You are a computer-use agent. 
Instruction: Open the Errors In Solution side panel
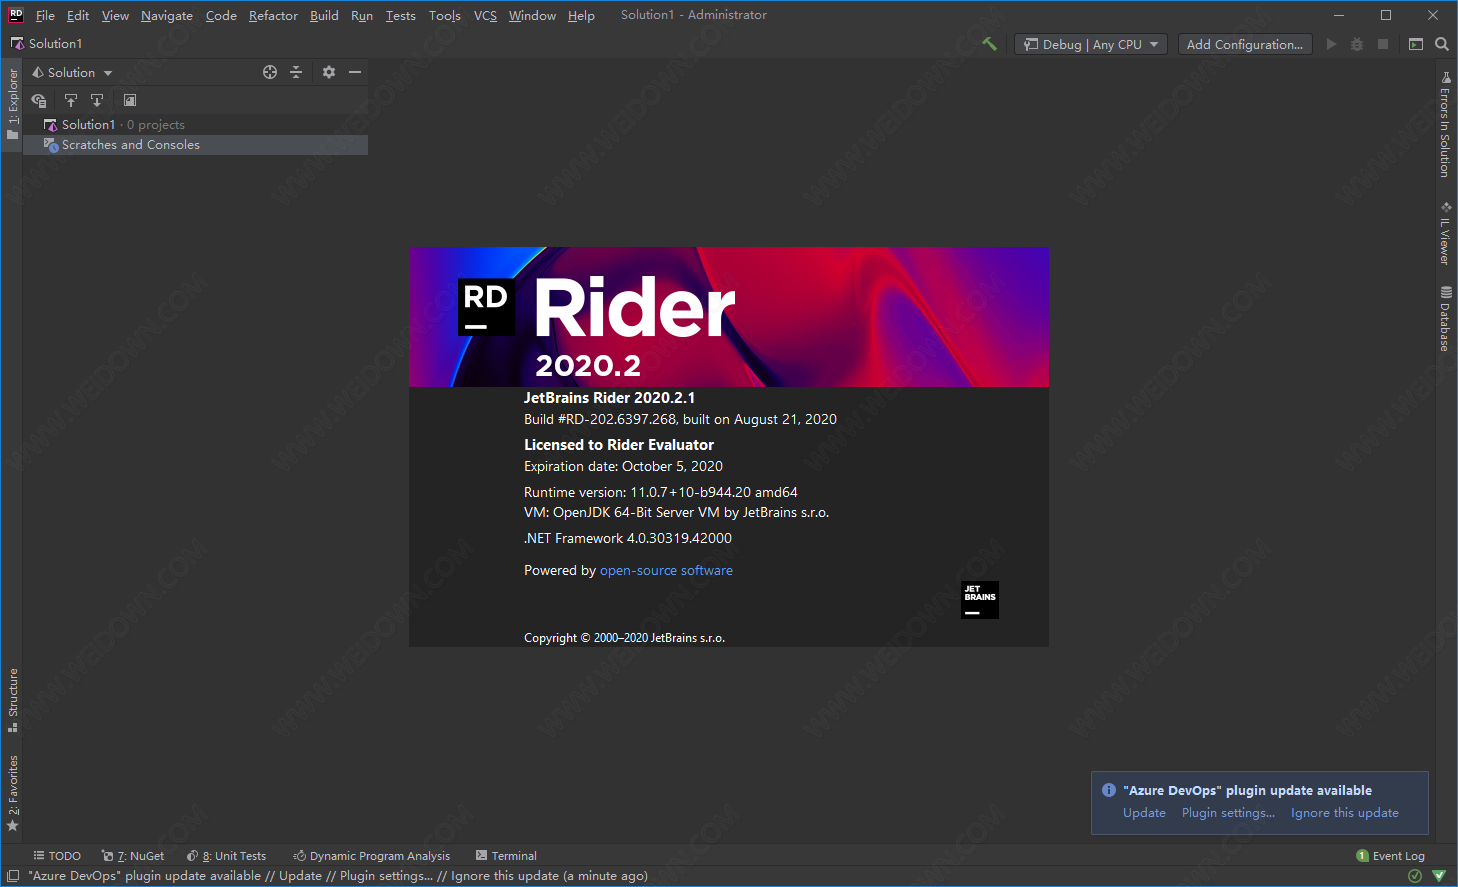pos(1445,125)
